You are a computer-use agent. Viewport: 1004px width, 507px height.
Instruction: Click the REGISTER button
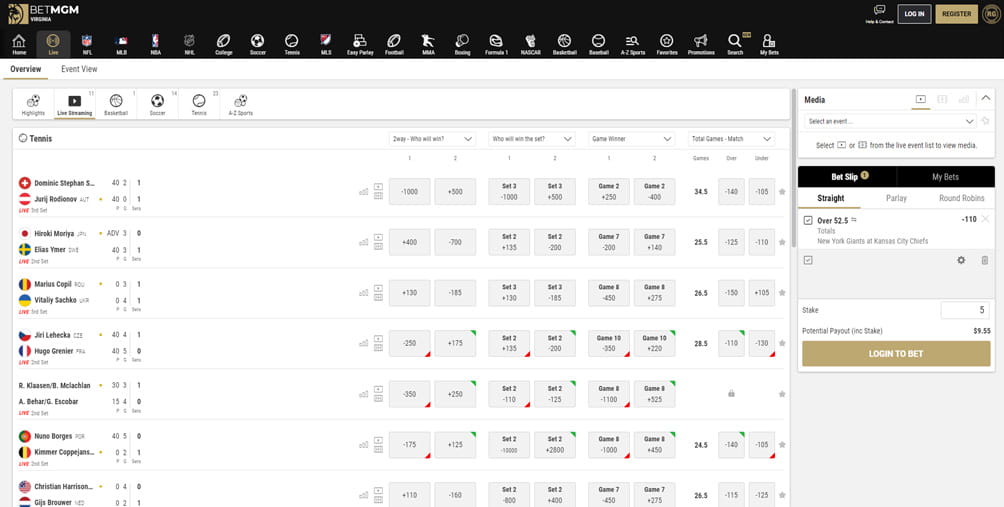tap(957, 13)
